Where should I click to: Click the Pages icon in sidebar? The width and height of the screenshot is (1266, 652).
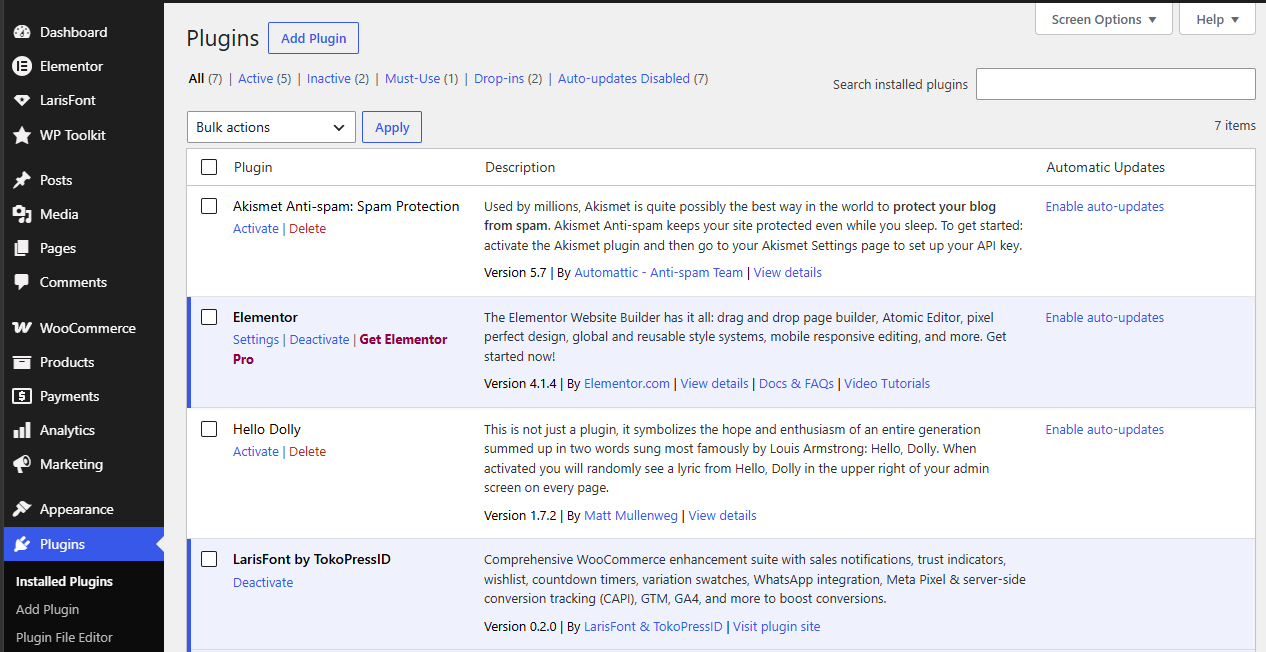pyautogui.click(x=22, y=248)
